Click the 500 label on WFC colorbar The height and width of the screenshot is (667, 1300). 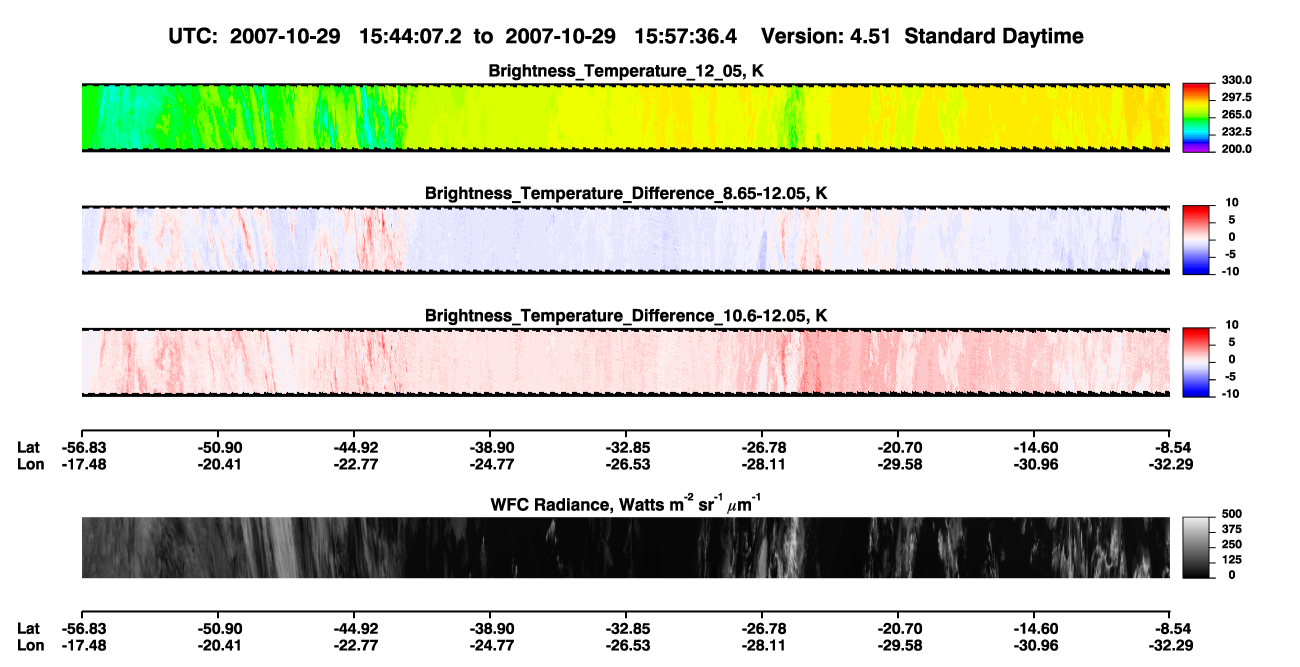click(x=1231, y=514)
